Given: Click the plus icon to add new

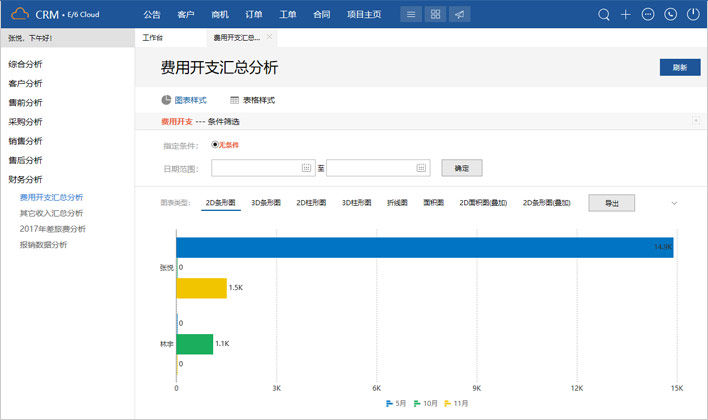Looking at the screenshot, I should click(626, 15).
